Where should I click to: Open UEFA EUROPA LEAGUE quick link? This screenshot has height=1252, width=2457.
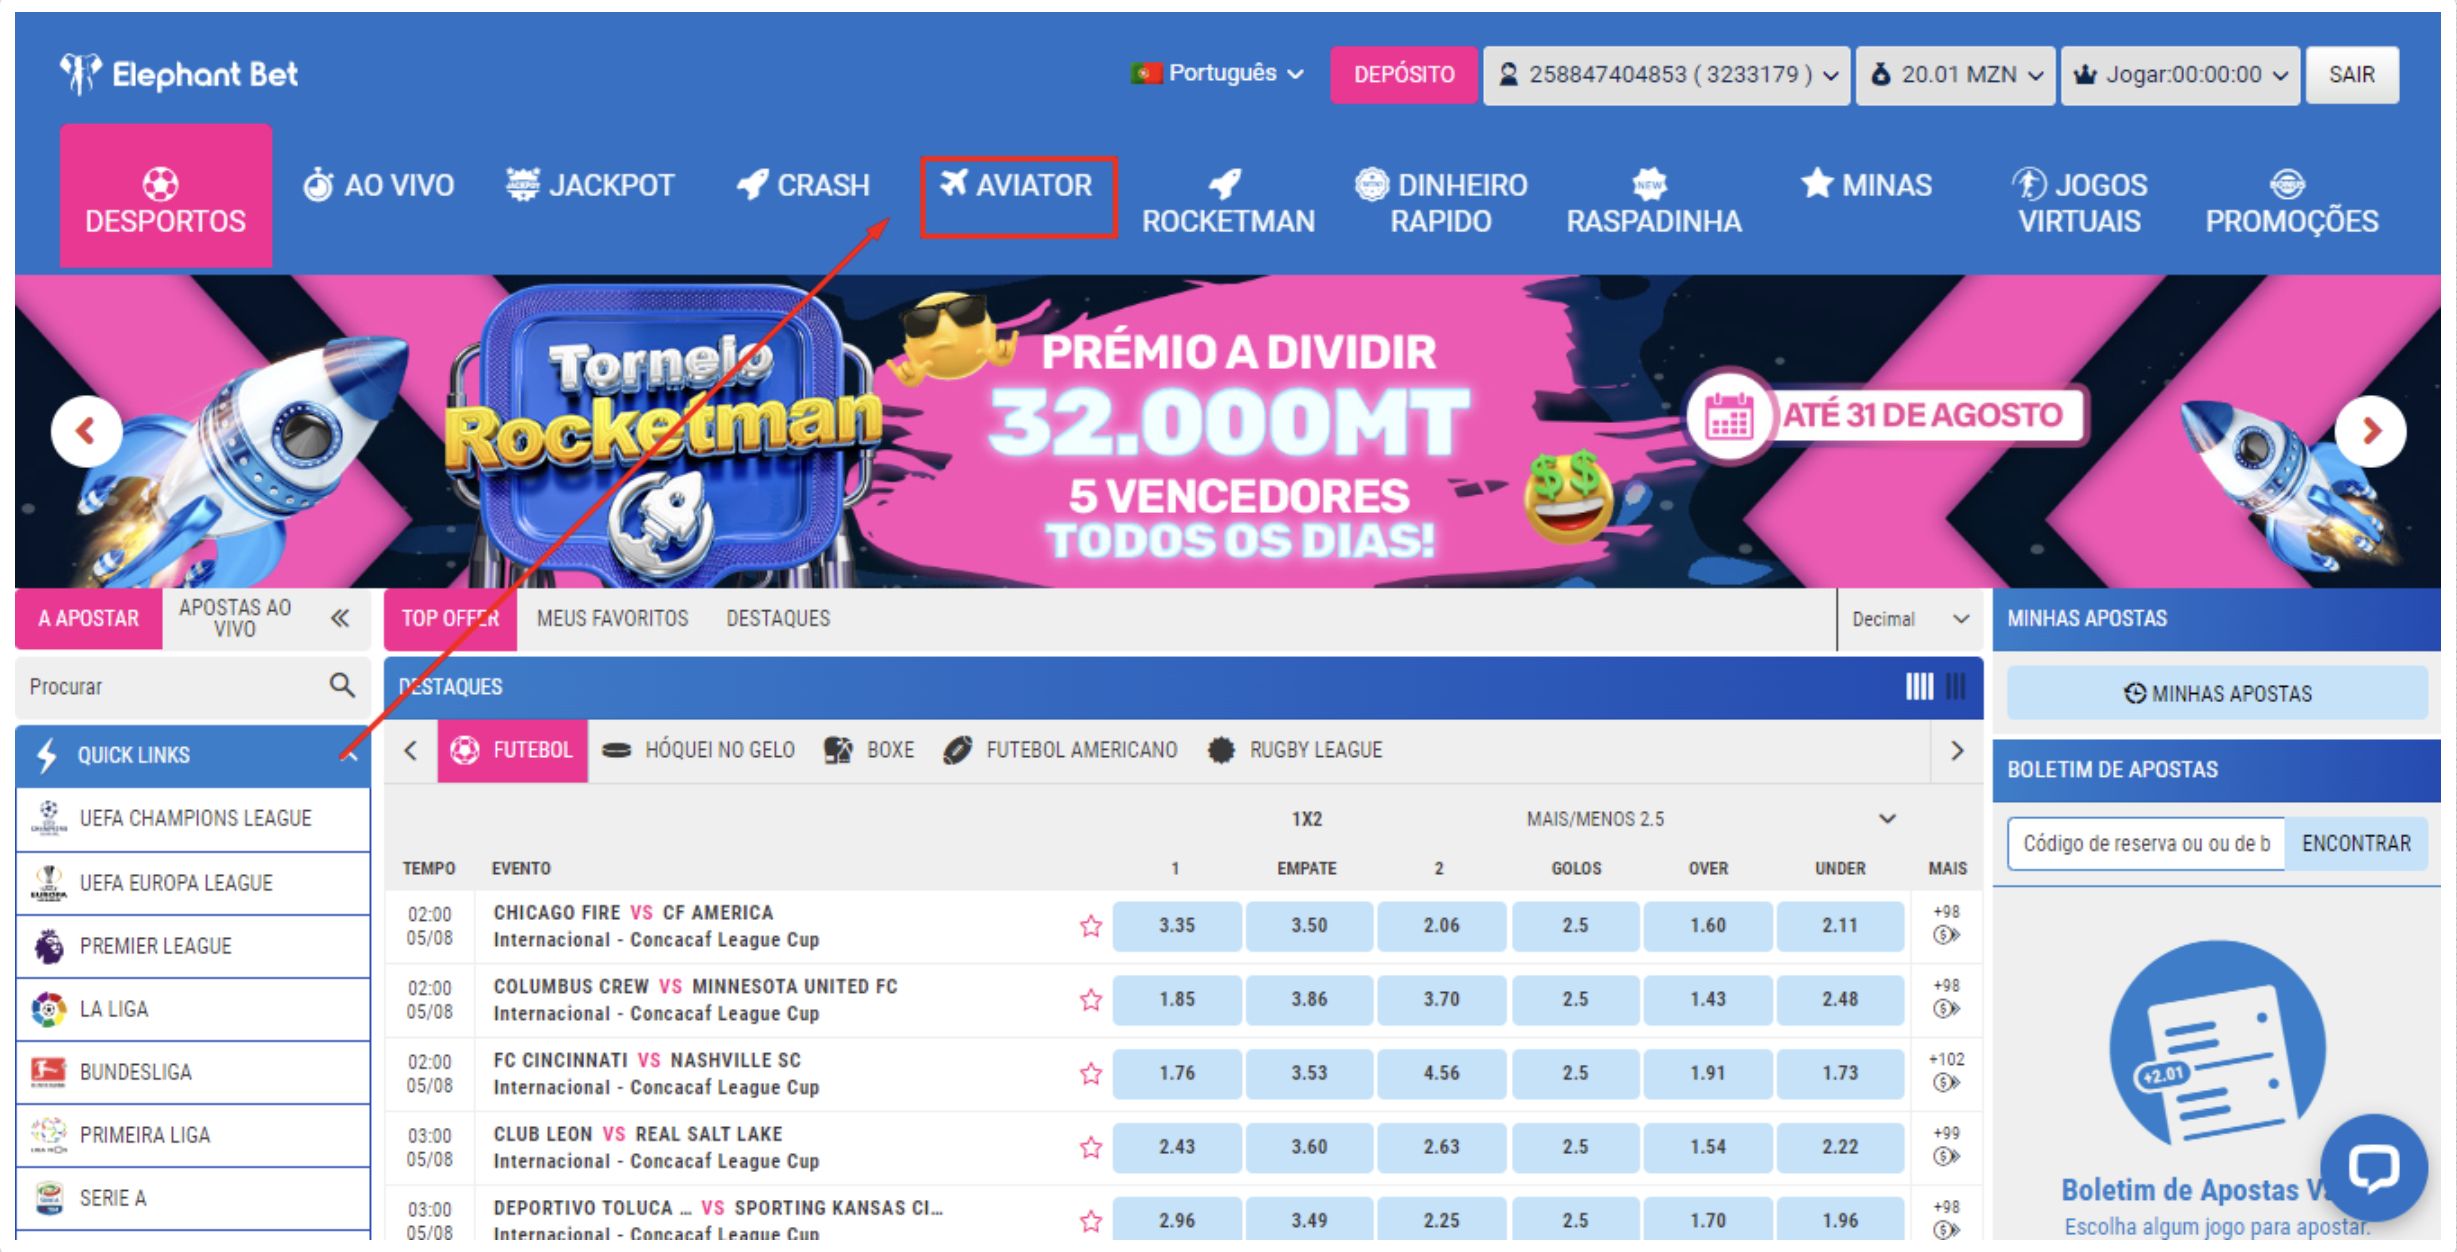193,883
